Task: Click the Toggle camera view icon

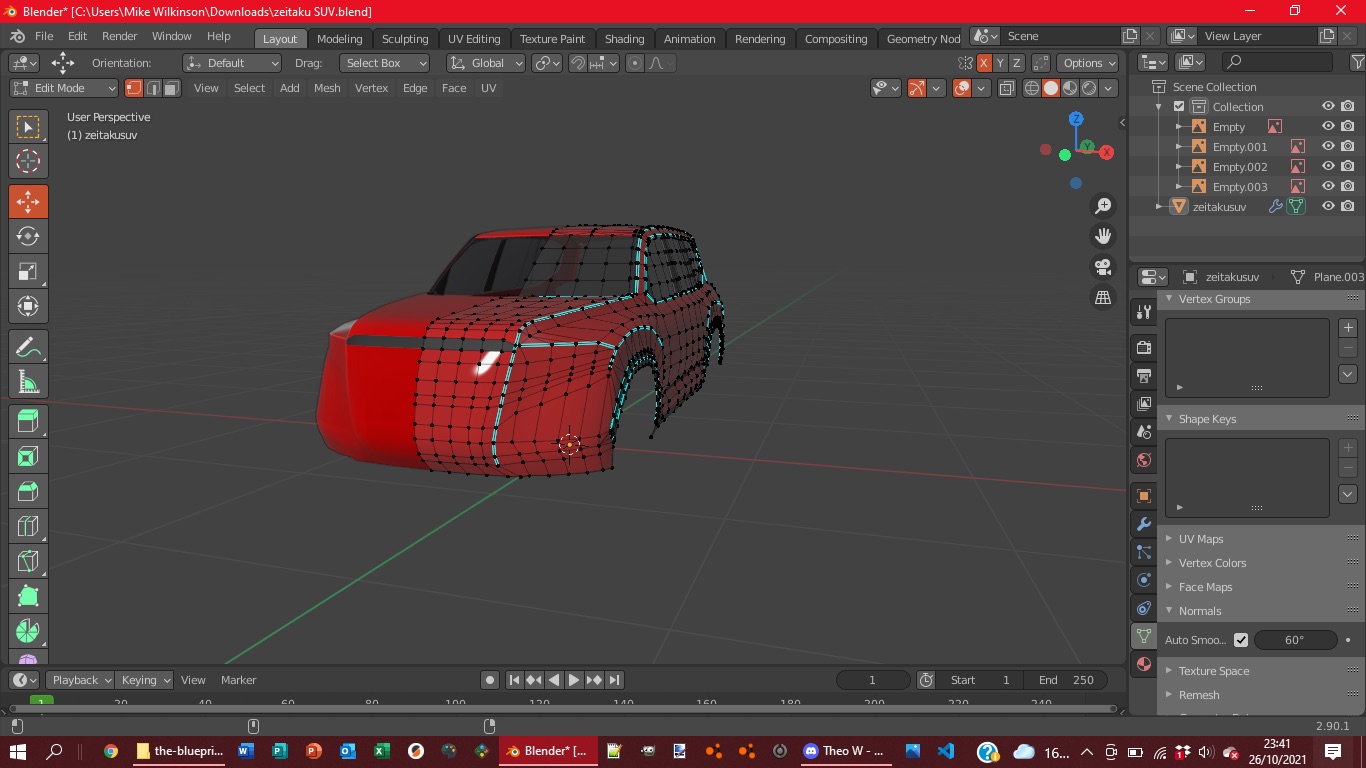Action: 1103,267
